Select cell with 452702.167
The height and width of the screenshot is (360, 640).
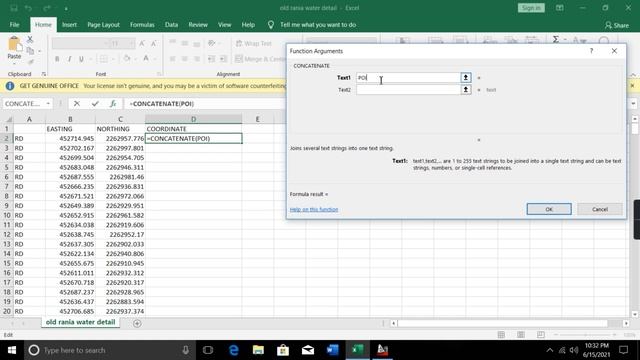[70, 148]
